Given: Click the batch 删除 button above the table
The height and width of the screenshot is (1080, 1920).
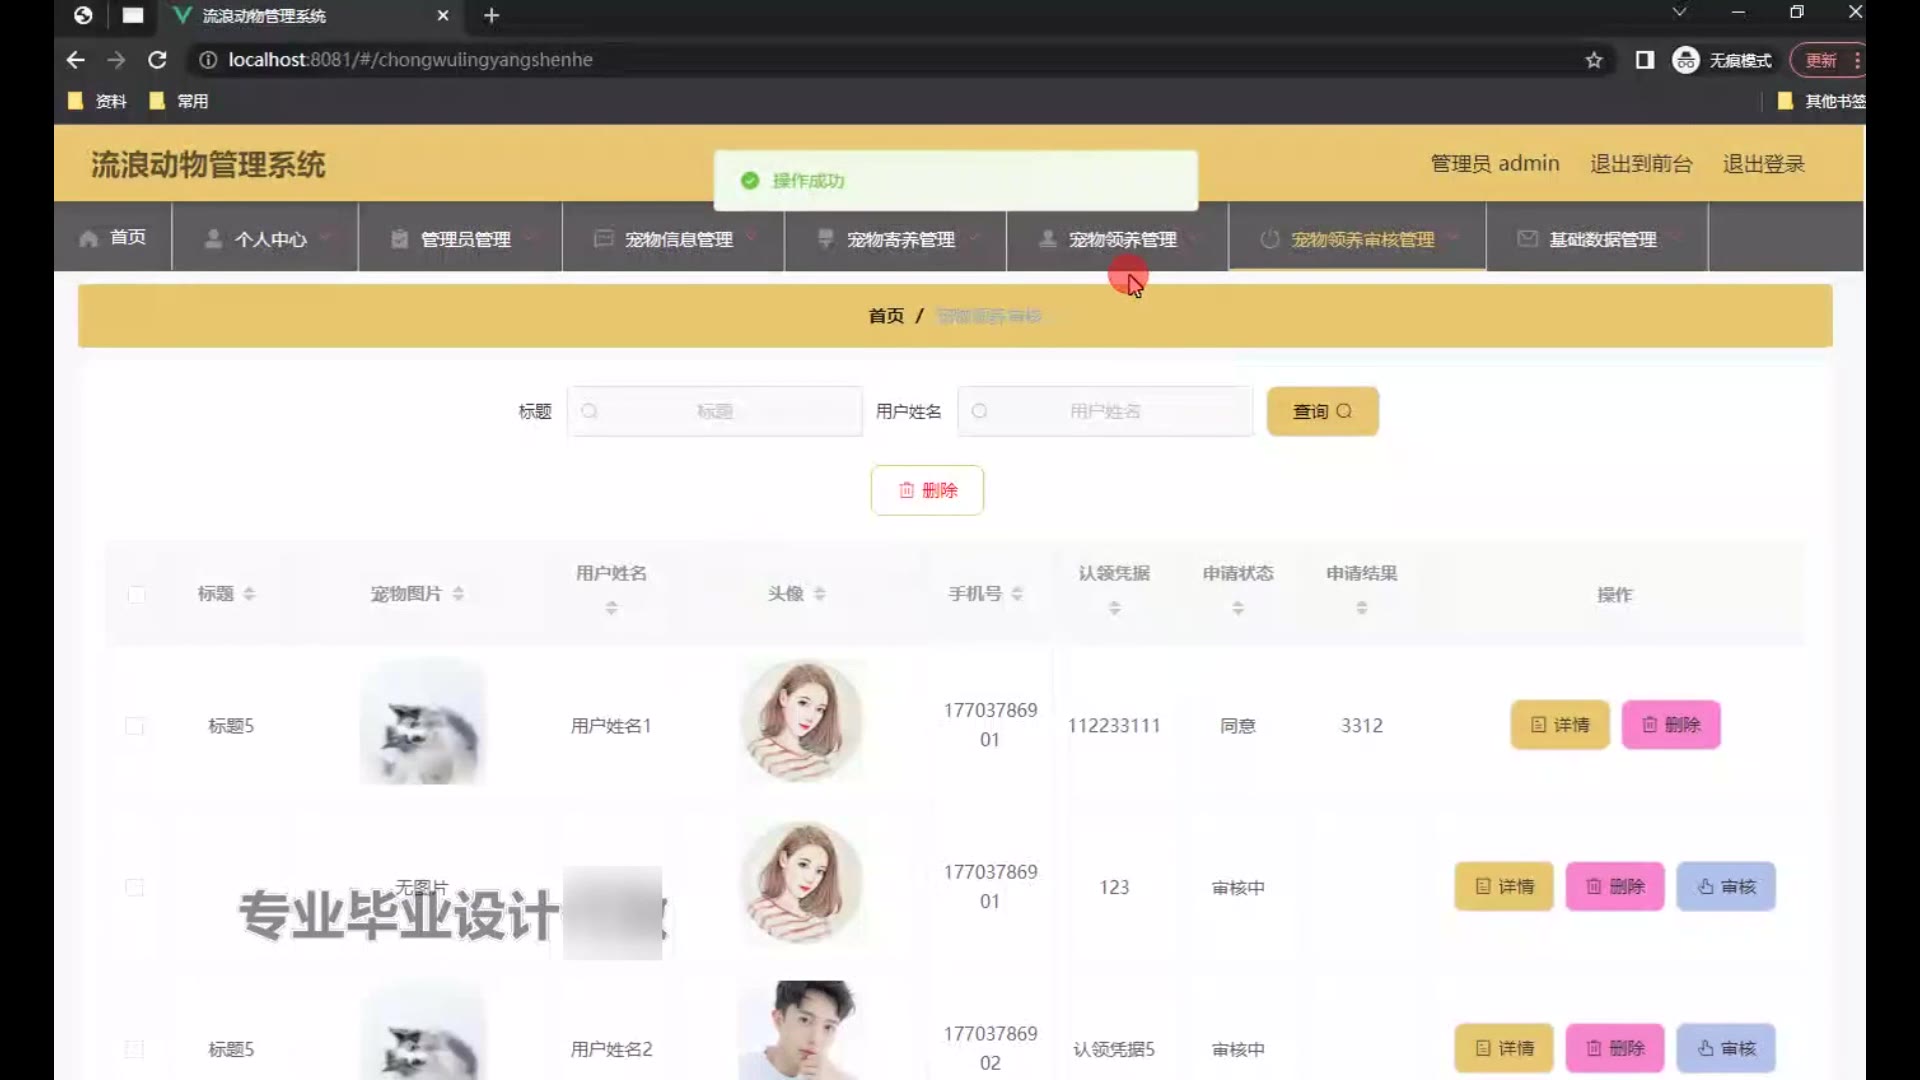Looking at the screenshot, I should click(927, 490).
